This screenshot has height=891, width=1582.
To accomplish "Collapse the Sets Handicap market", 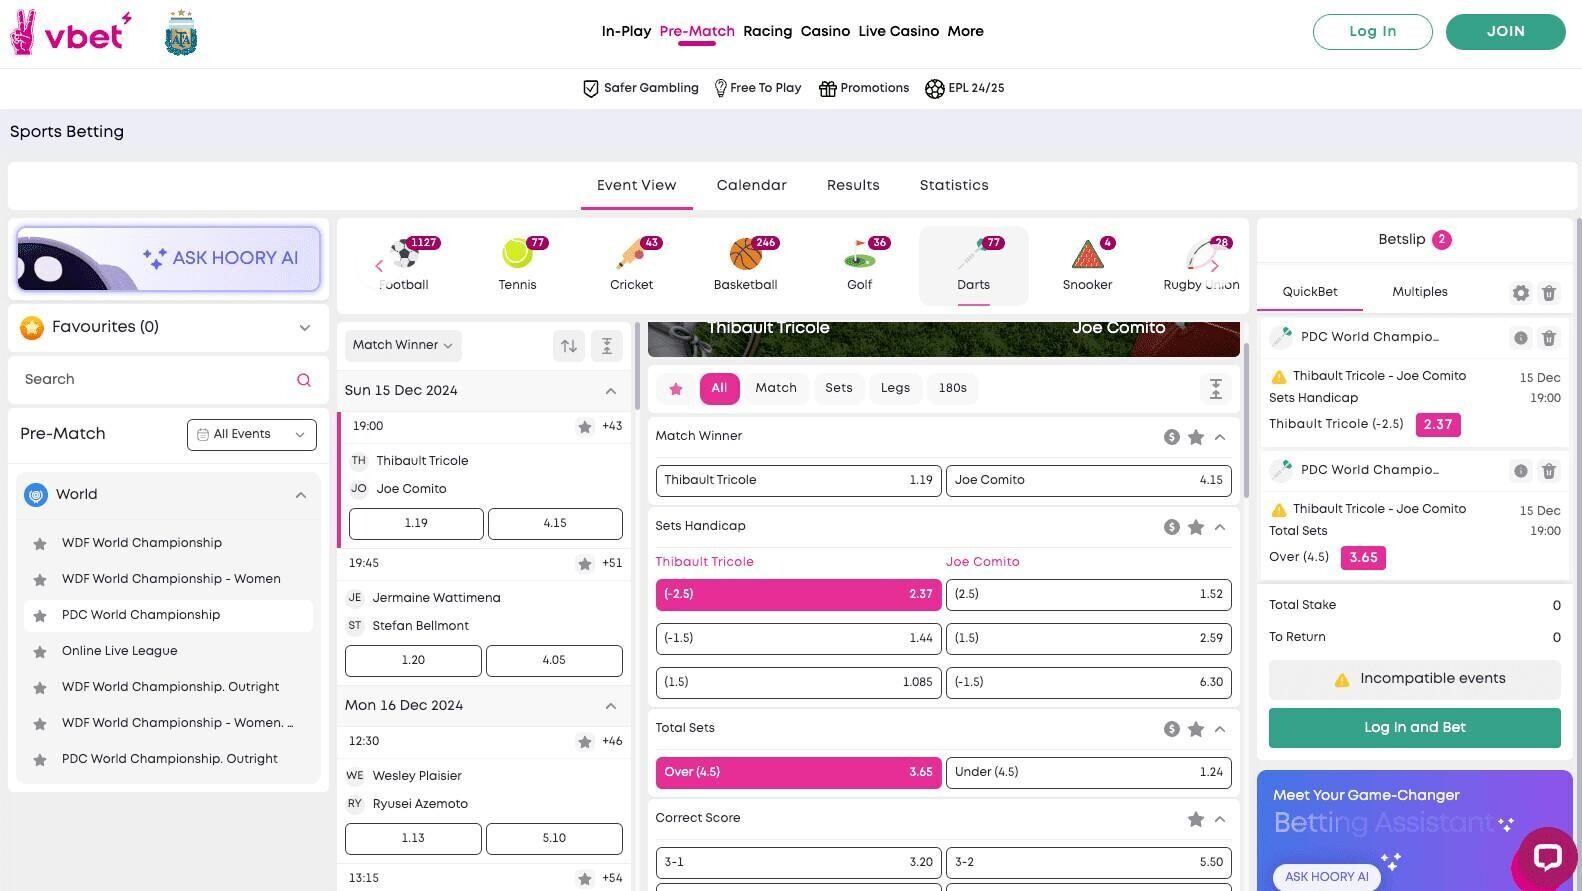I will (1220, 527).
